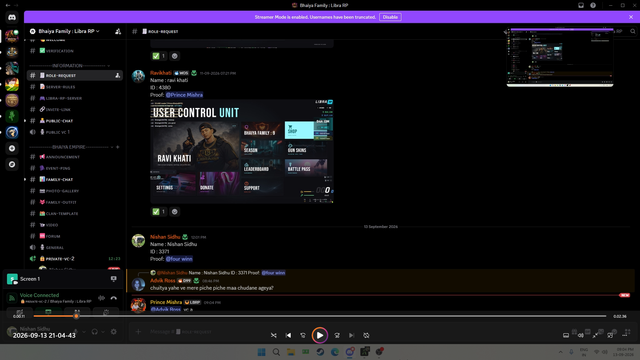The width and height of the screenshot is (640, 360).
Task: Open the Discover servers compass icon
Action: (12, 164)
